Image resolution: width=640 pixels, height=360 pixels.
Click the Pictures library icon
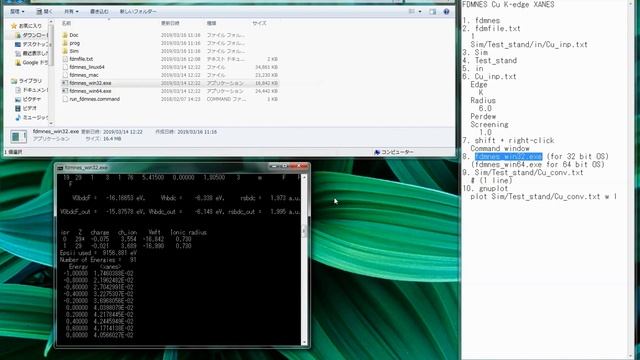(x=18, y=99)
